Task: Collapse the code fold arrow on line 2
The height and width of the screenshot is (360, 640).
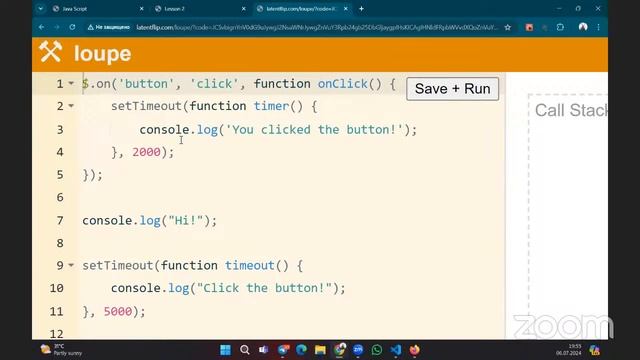Action: point(71,106)
